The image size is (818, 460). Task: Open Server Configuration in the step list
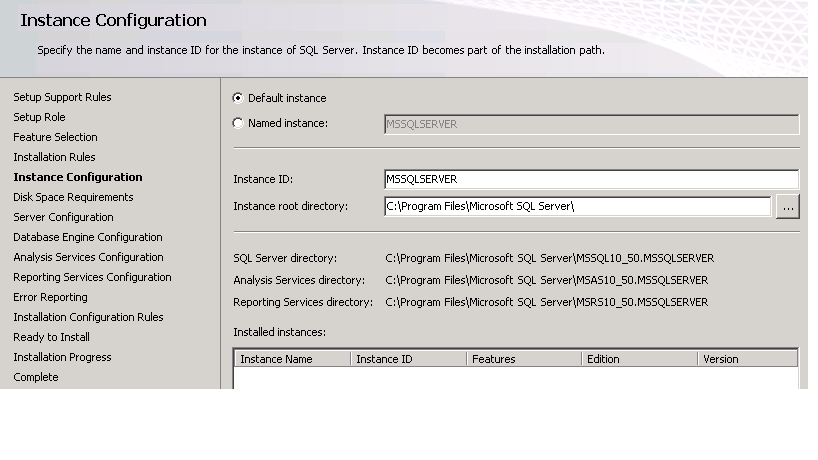point(63,217)
